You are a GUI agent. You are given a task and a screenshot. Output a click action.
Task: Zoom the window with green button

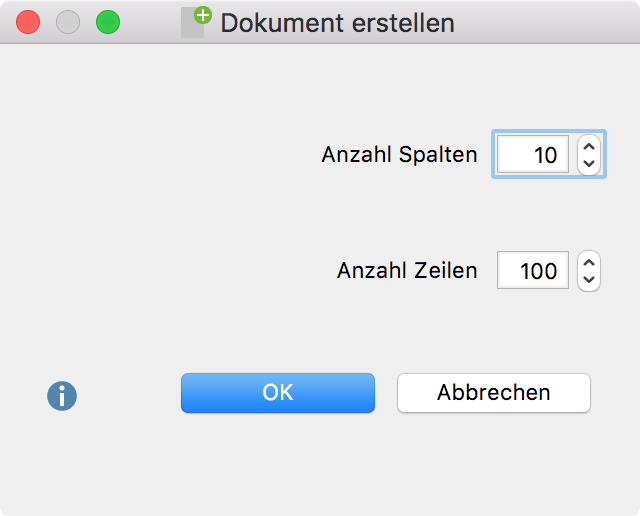pos(108,22)
